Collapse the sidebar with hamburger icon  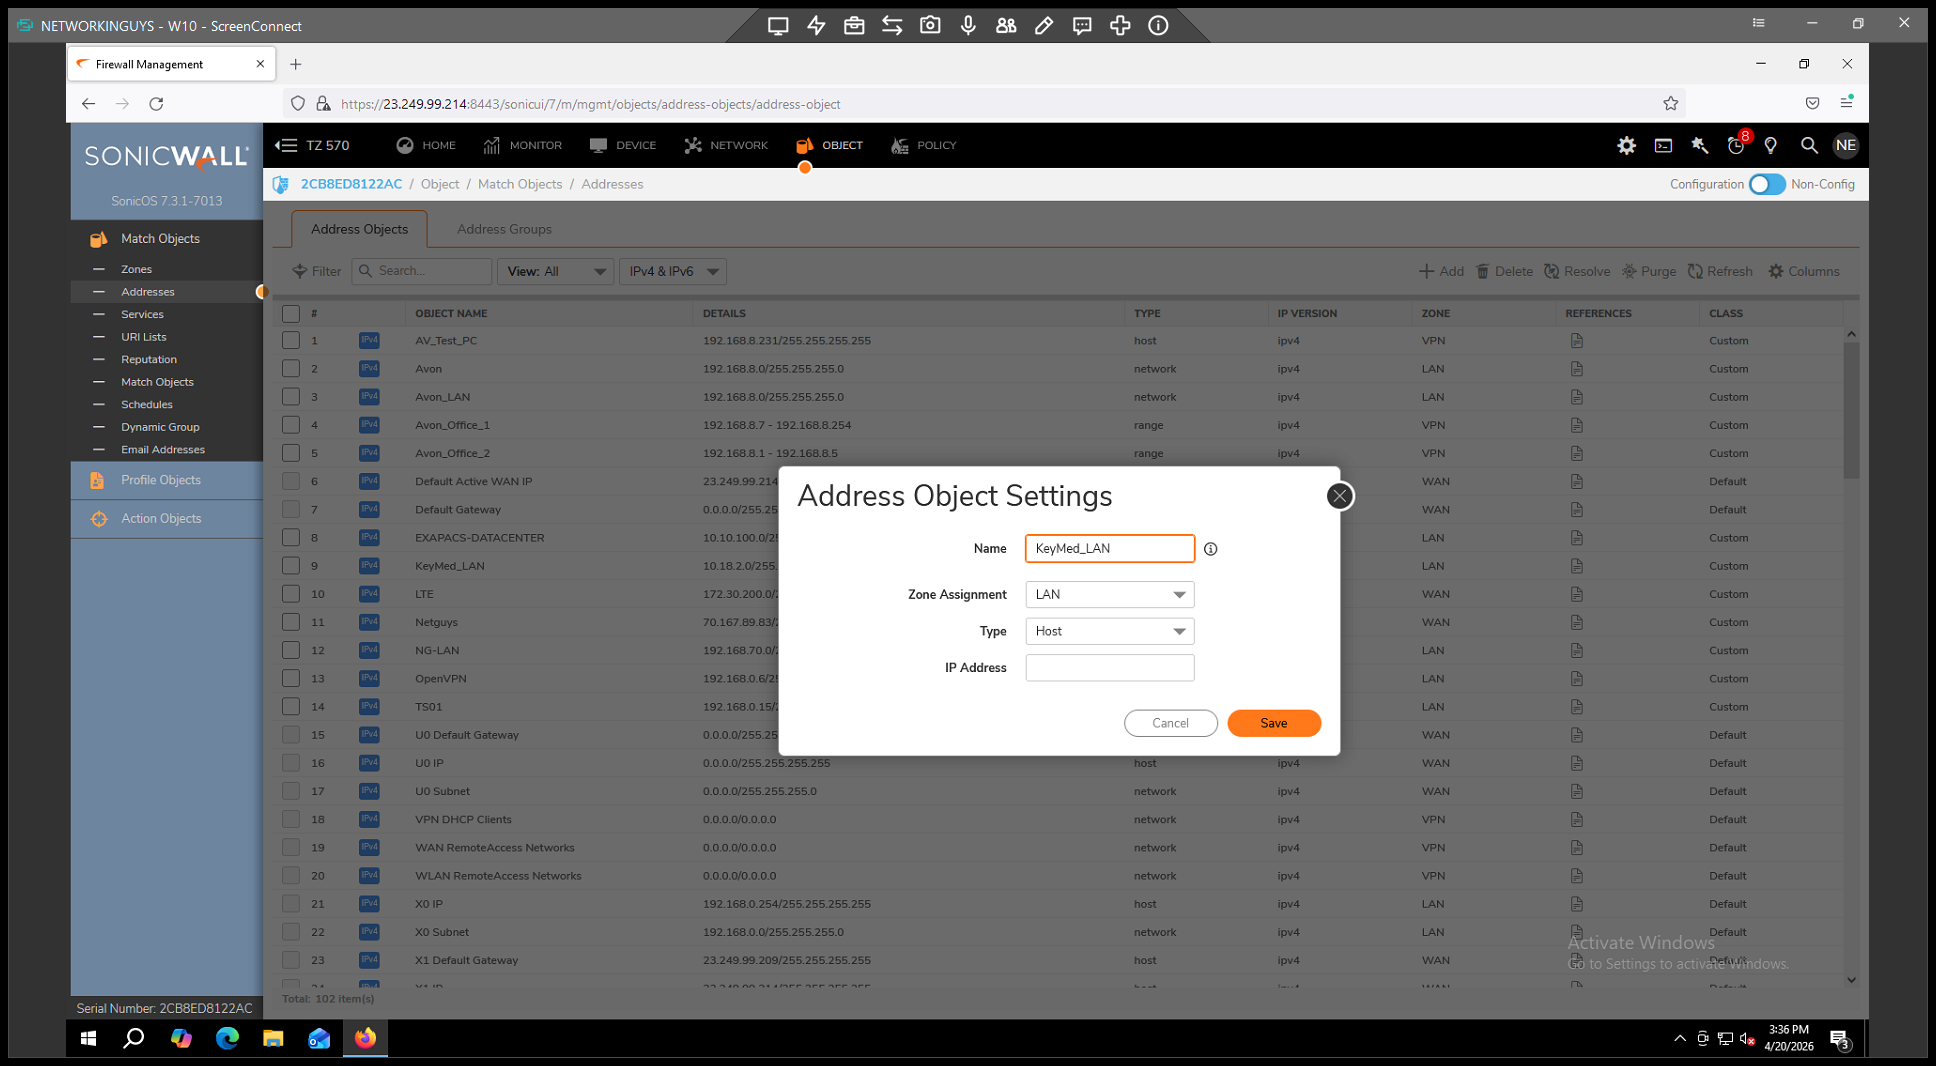286,146
